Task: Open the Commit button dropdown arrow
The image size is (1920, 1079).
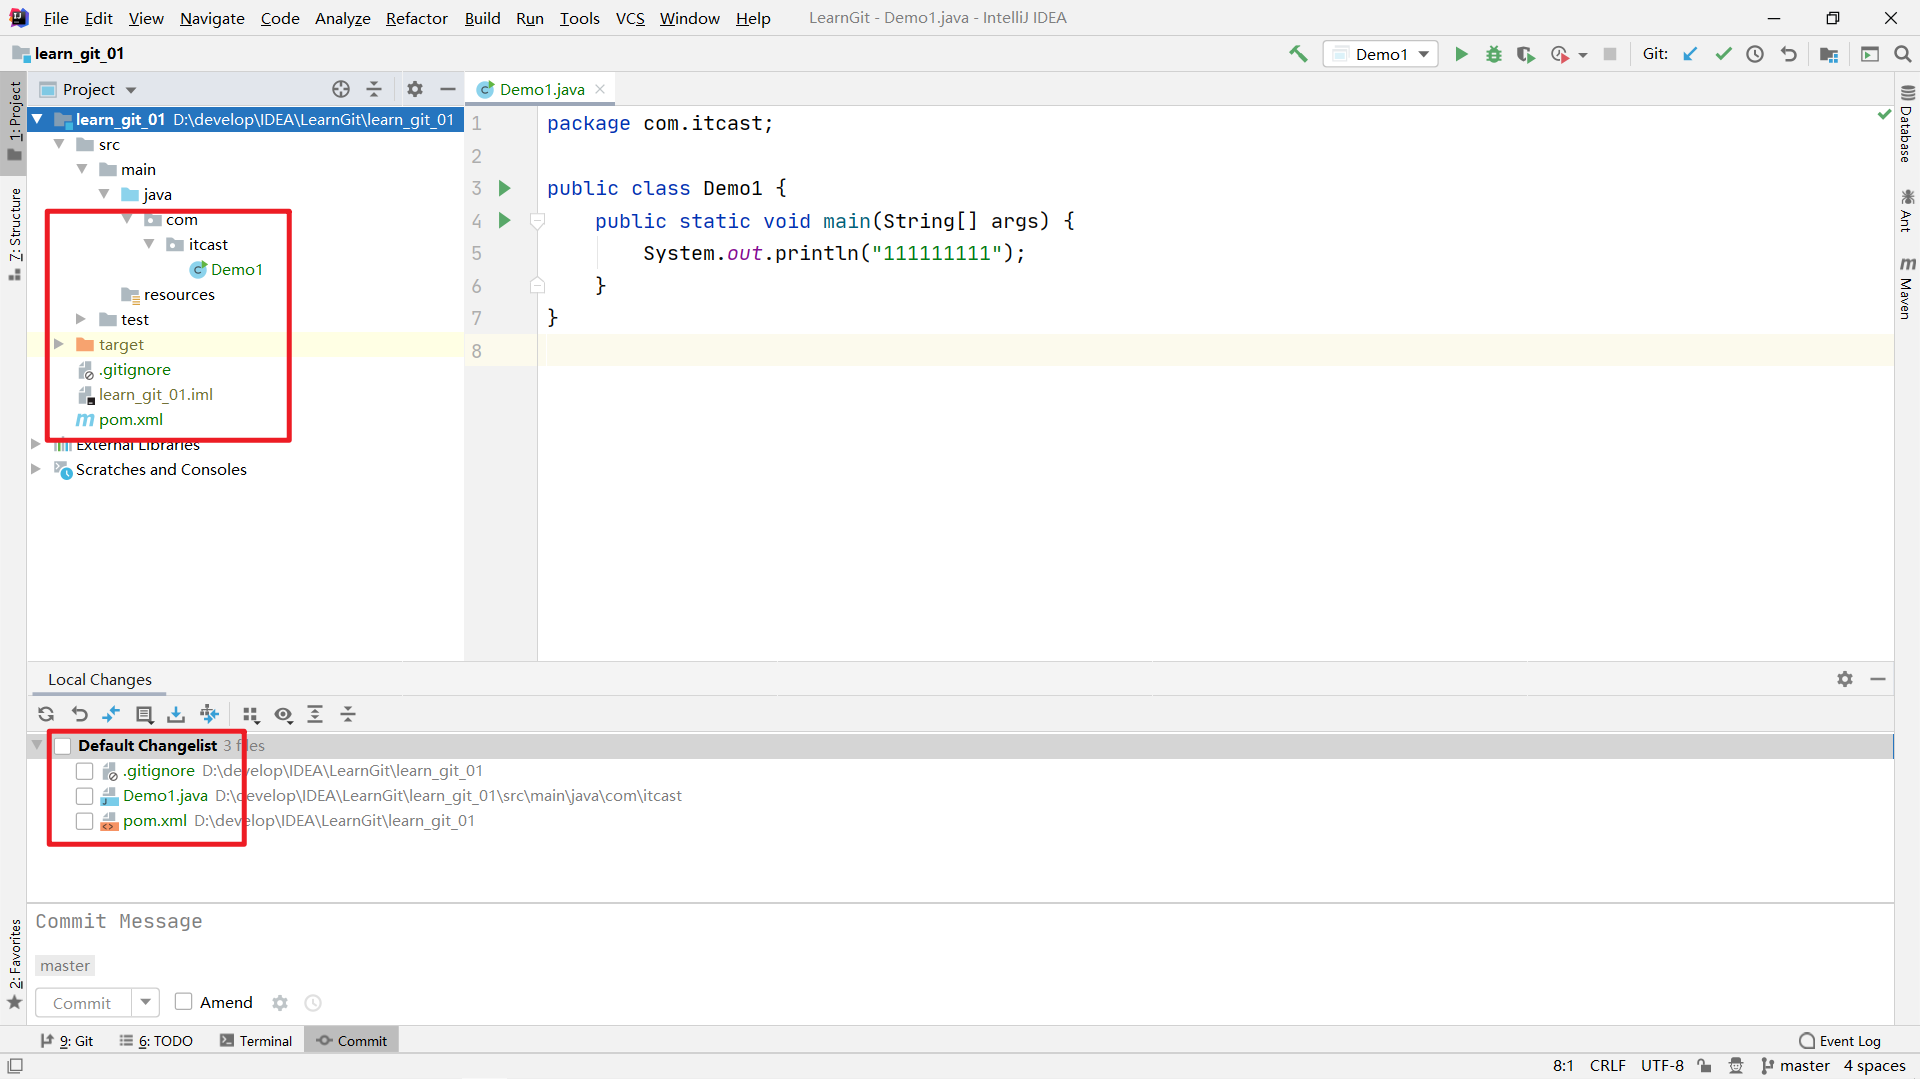Action: (146, 1002)
